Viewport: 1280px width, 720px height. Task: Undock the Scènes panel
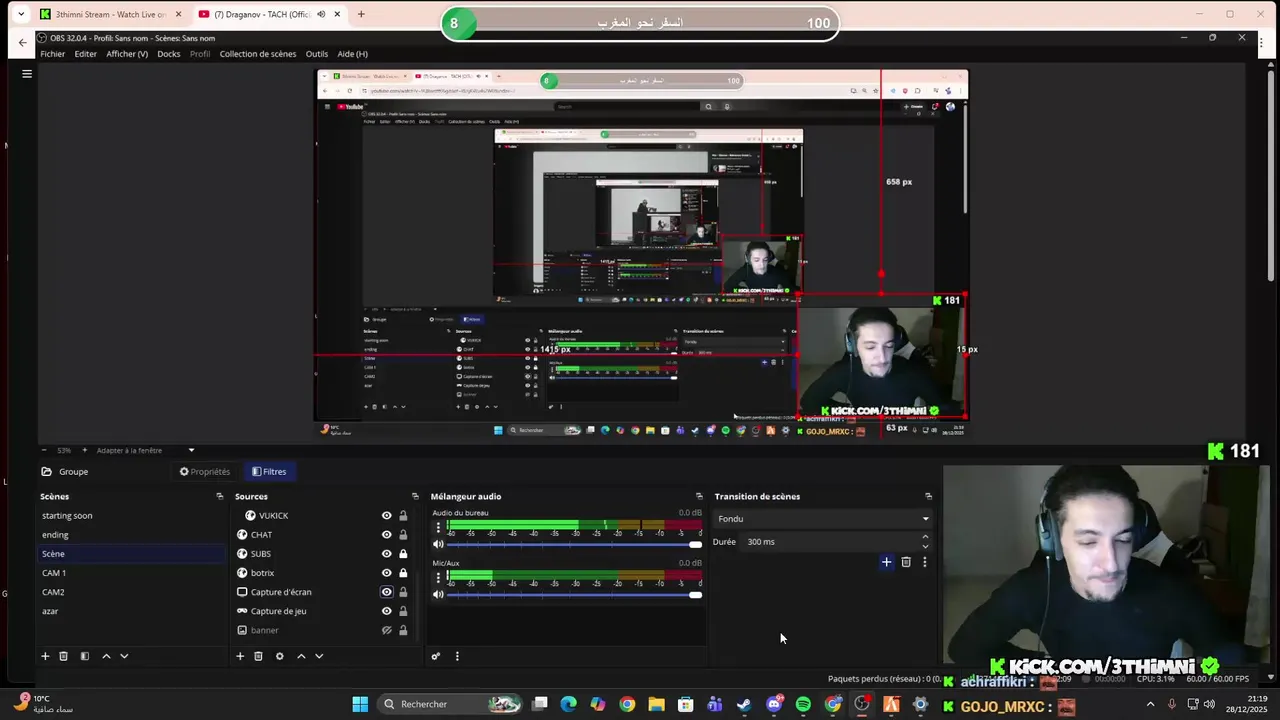pos(219,496)
